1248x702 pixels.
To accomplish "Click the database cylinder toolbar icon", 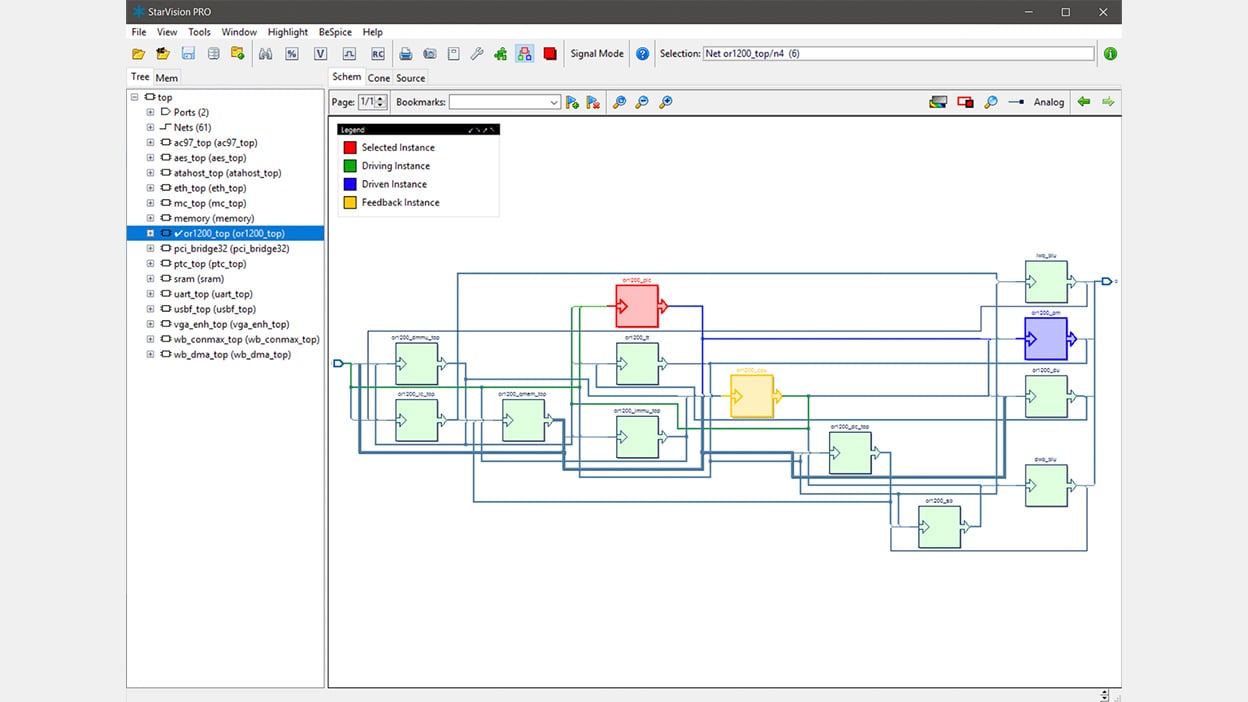I will coord(213,54).
